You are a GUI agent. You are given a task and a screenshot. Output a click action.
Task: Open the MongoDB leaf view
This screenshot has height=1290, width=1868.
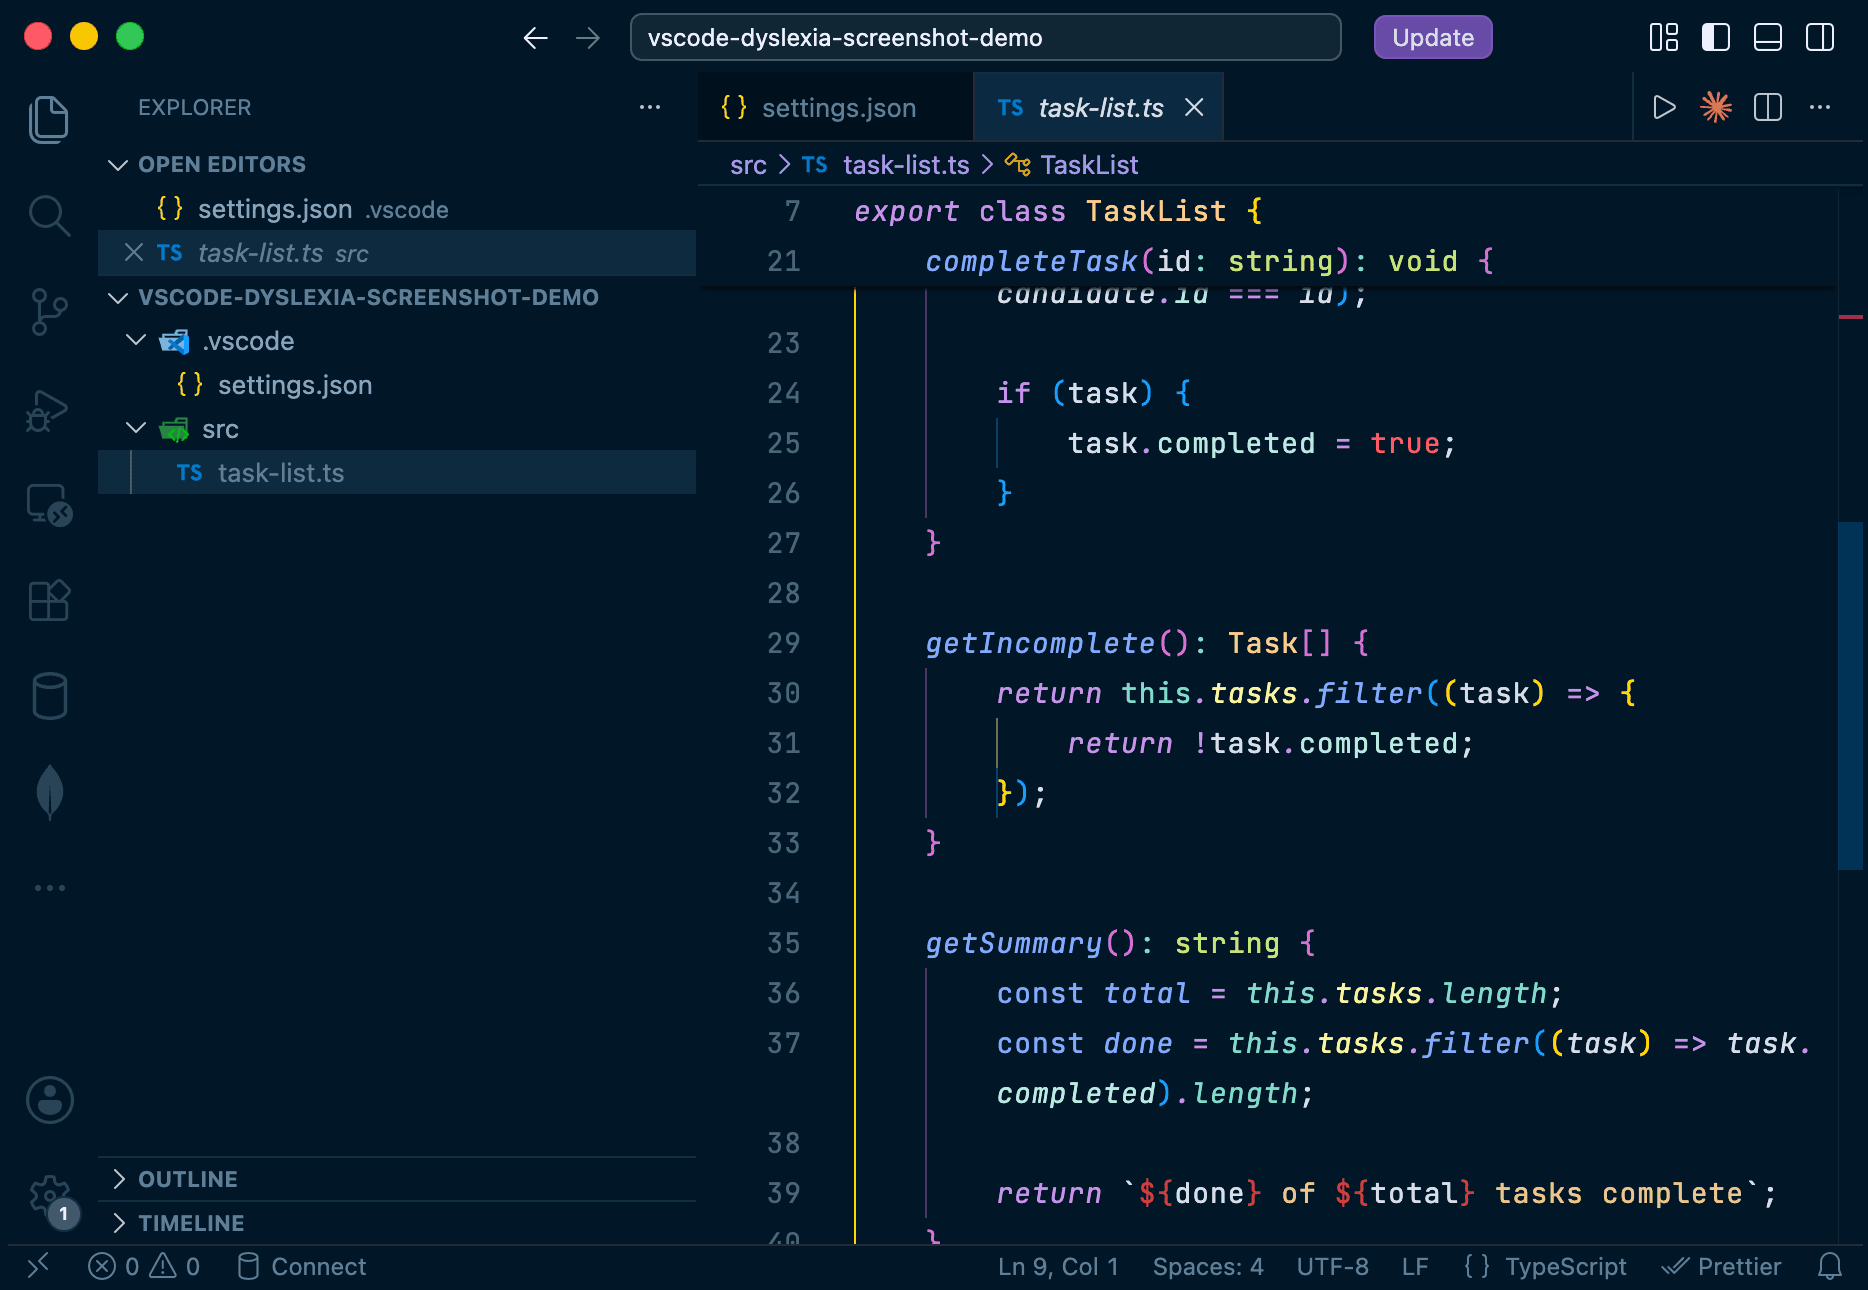(48, 793)
